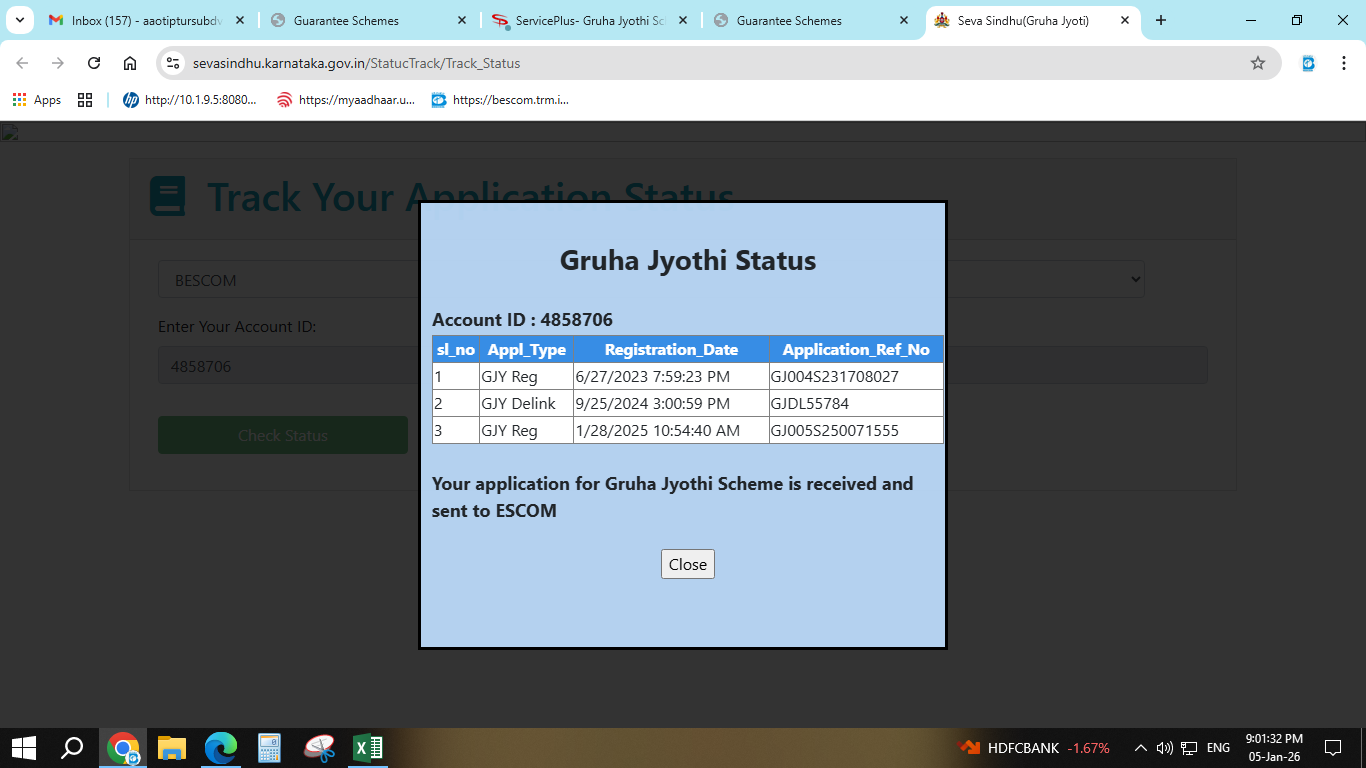Go back to previous page

tap(22, 63)
